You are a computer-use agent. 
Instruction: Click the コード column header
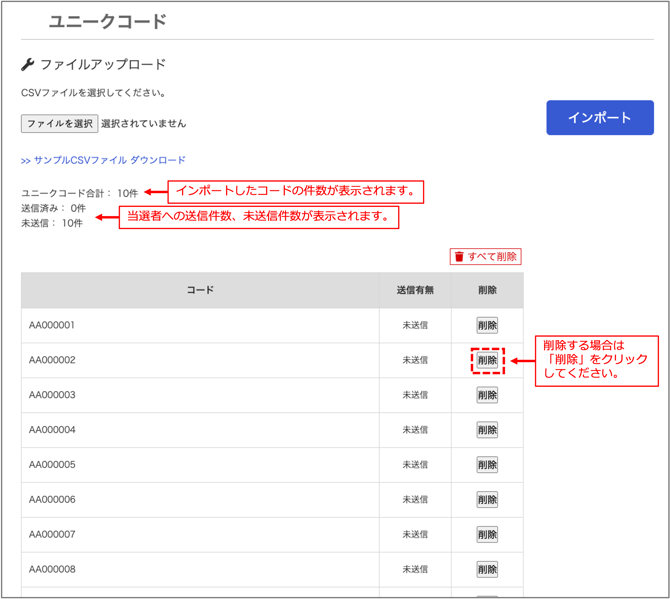point(200,290)
